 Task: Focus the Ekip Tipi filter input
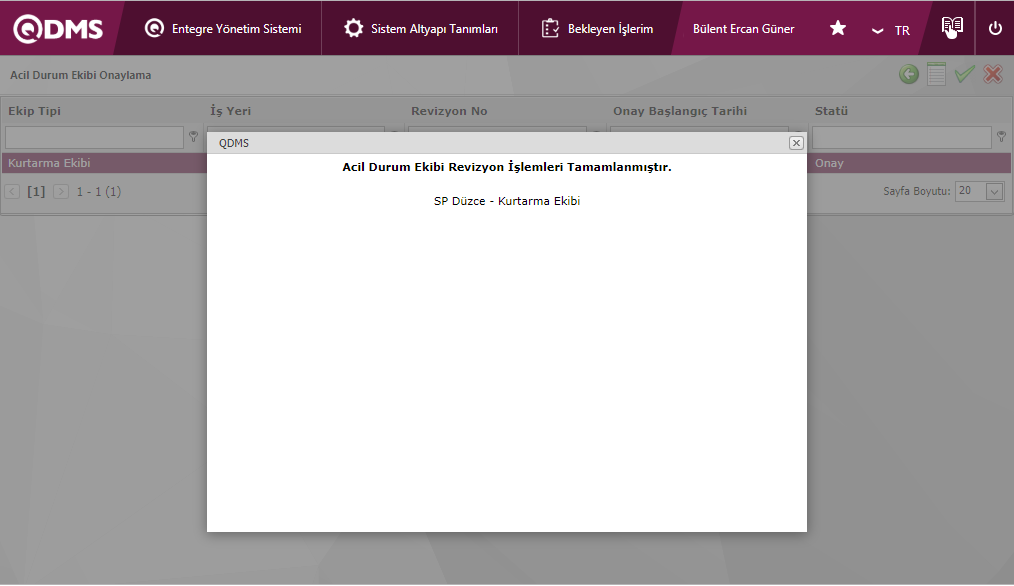coord(94,137)
